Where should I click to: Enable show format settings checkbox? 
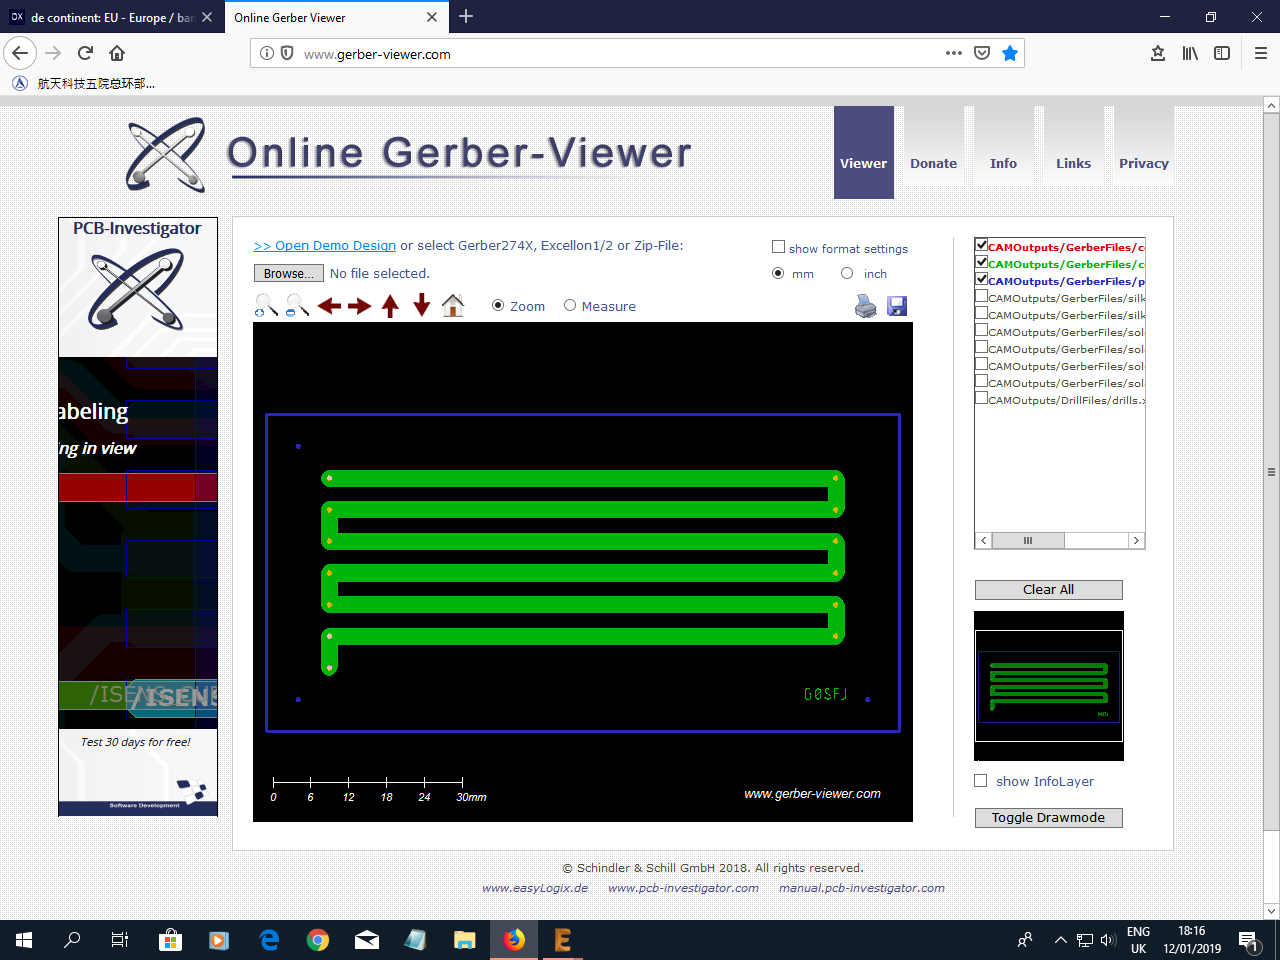click(778, 247)
